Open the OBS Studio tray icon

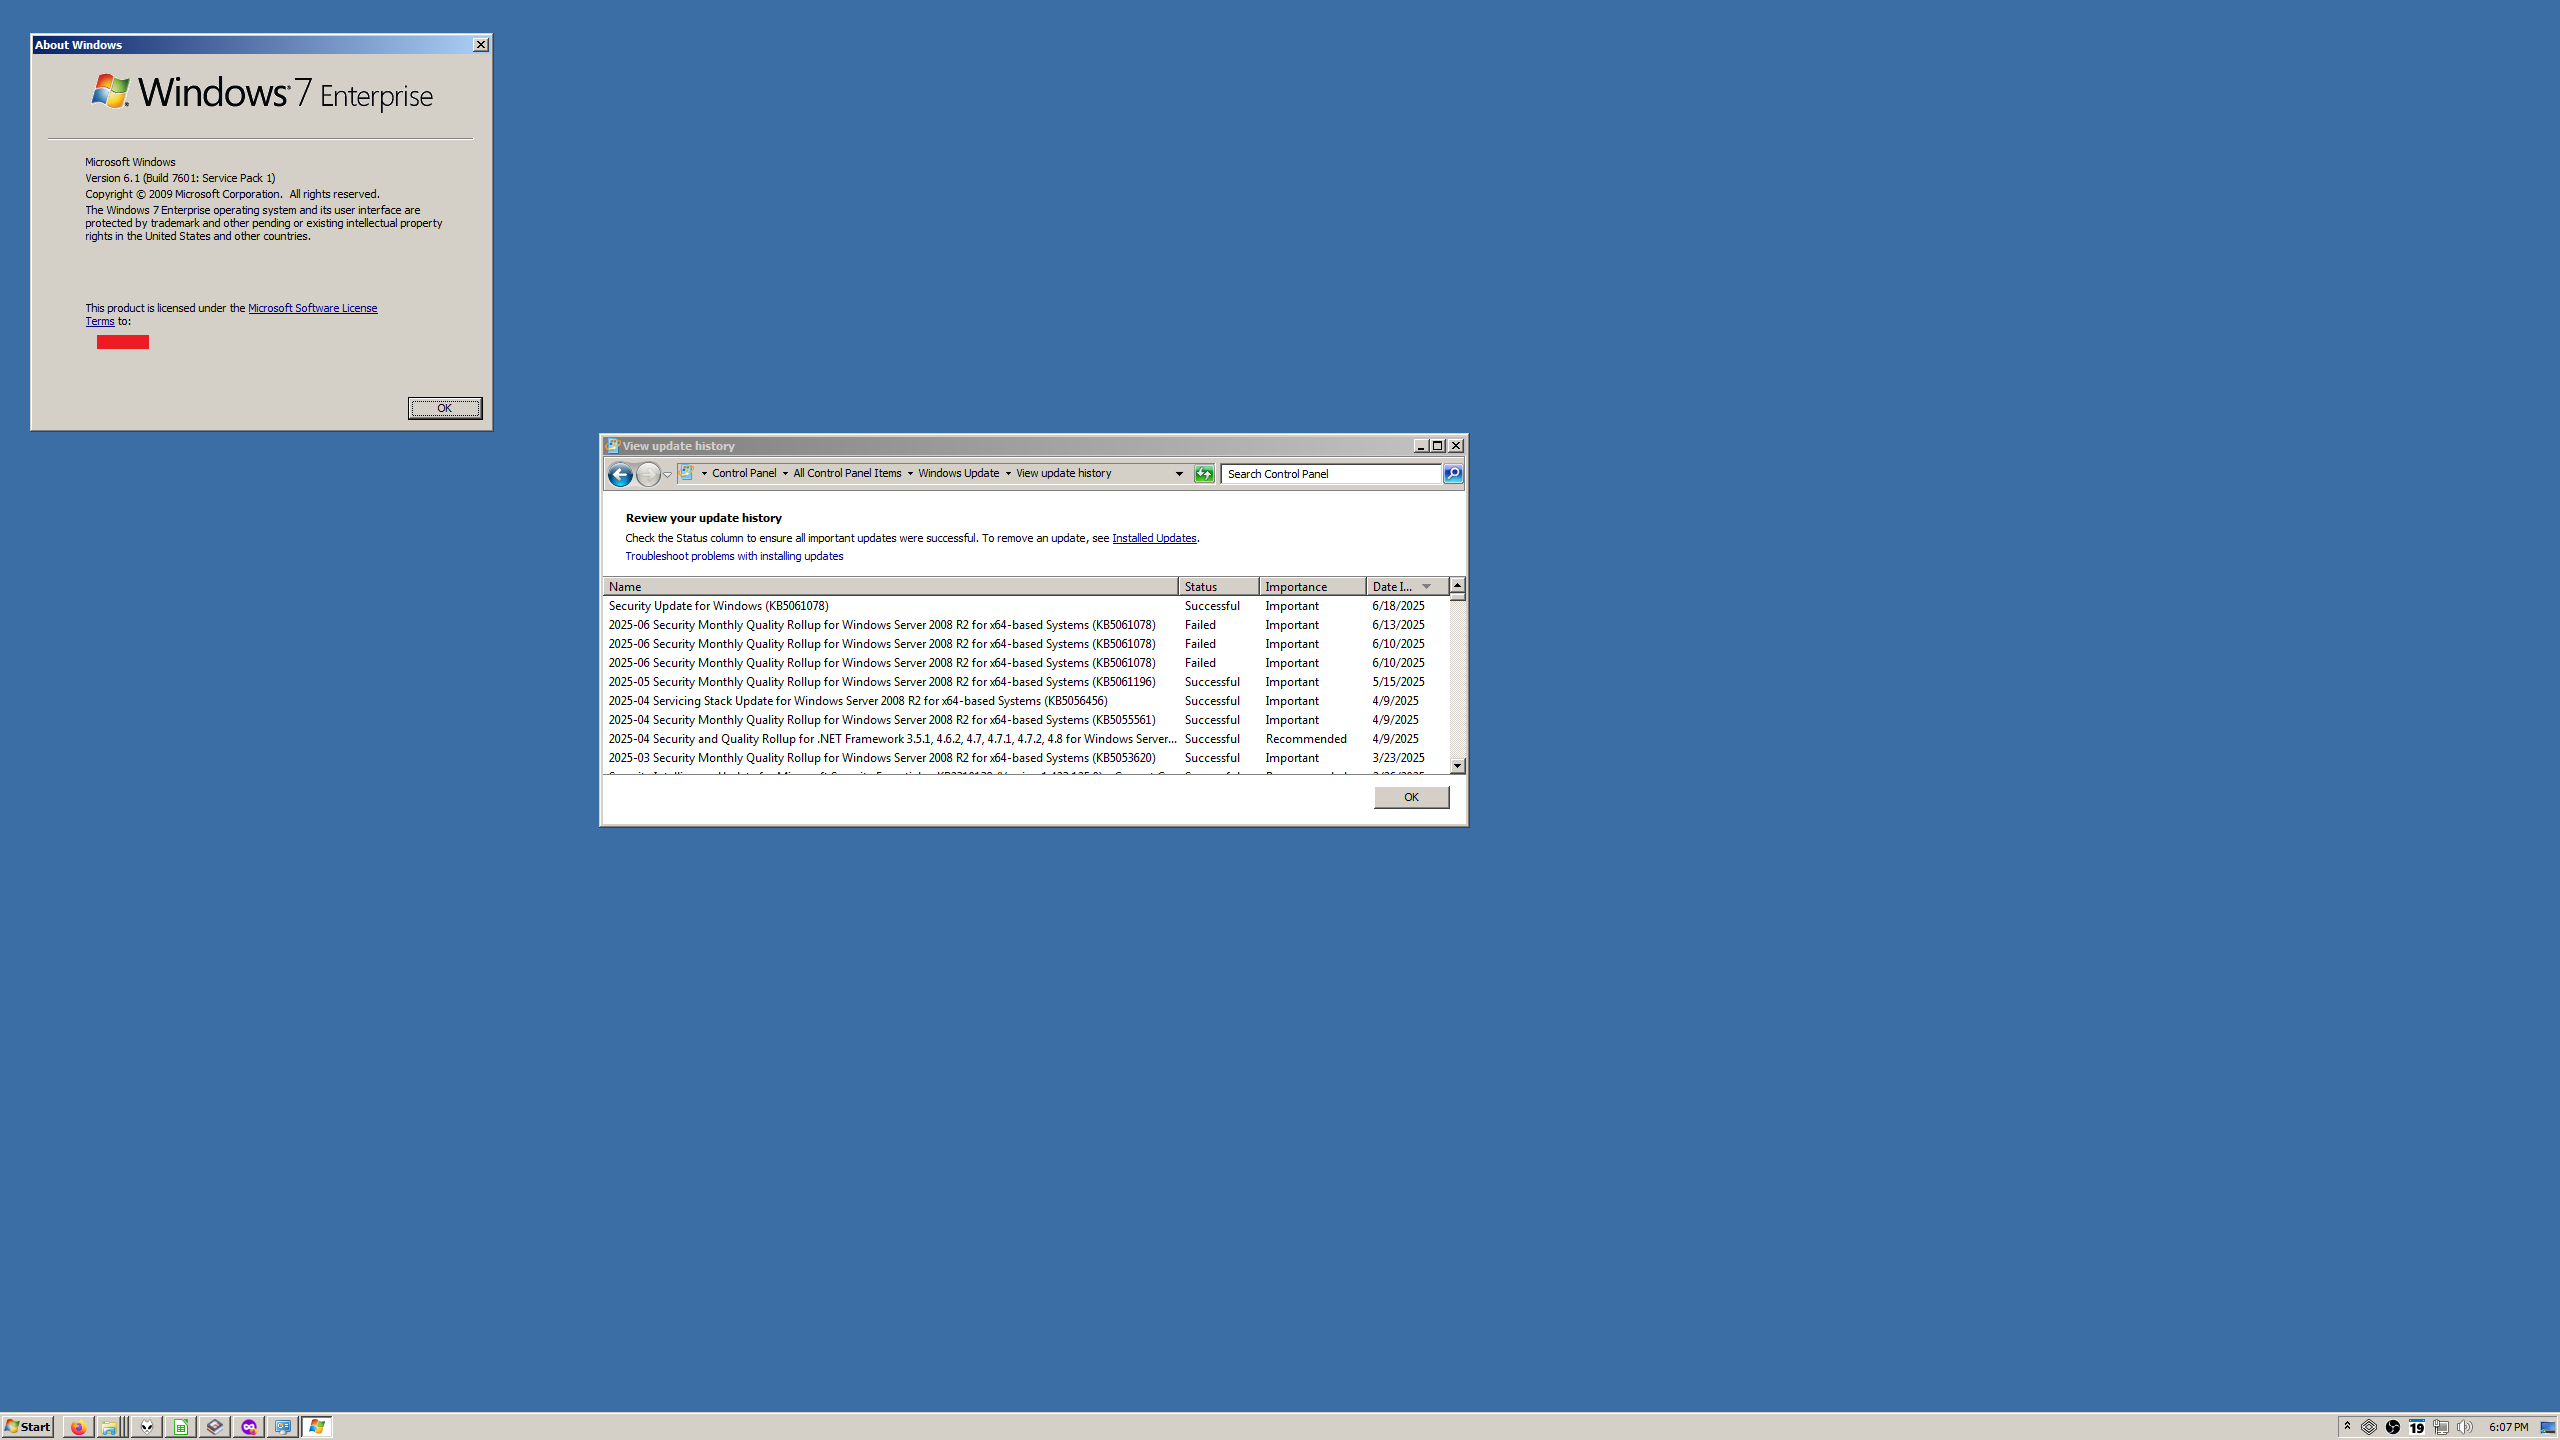click(x=2393, y=1427)
